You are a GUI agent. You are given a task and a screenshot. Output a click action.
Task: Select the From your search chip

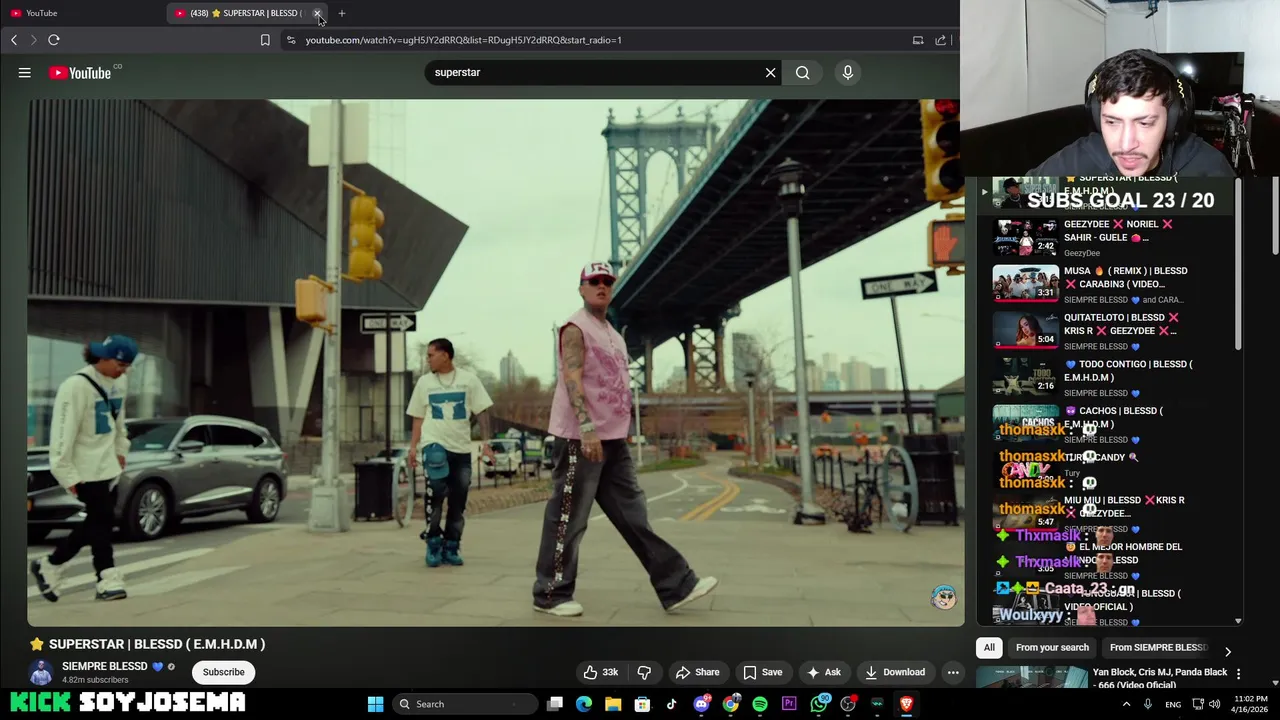click(x=1052, y=647)
